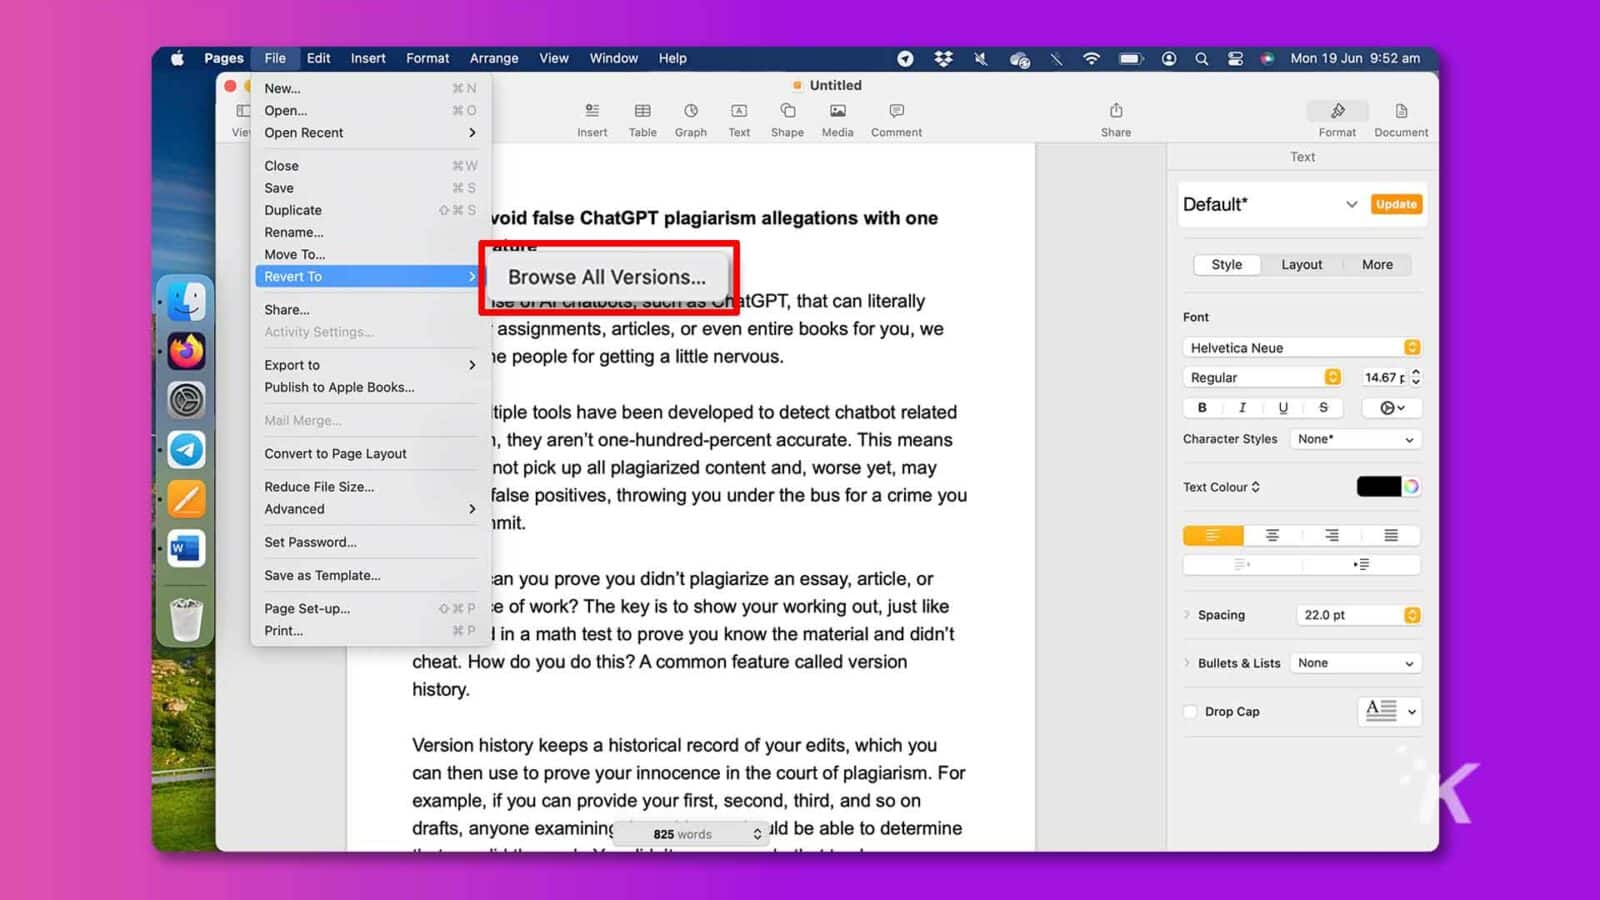Open the Apple menu
The height and width of the screenshot is (900, 1600).
[177, 58]
